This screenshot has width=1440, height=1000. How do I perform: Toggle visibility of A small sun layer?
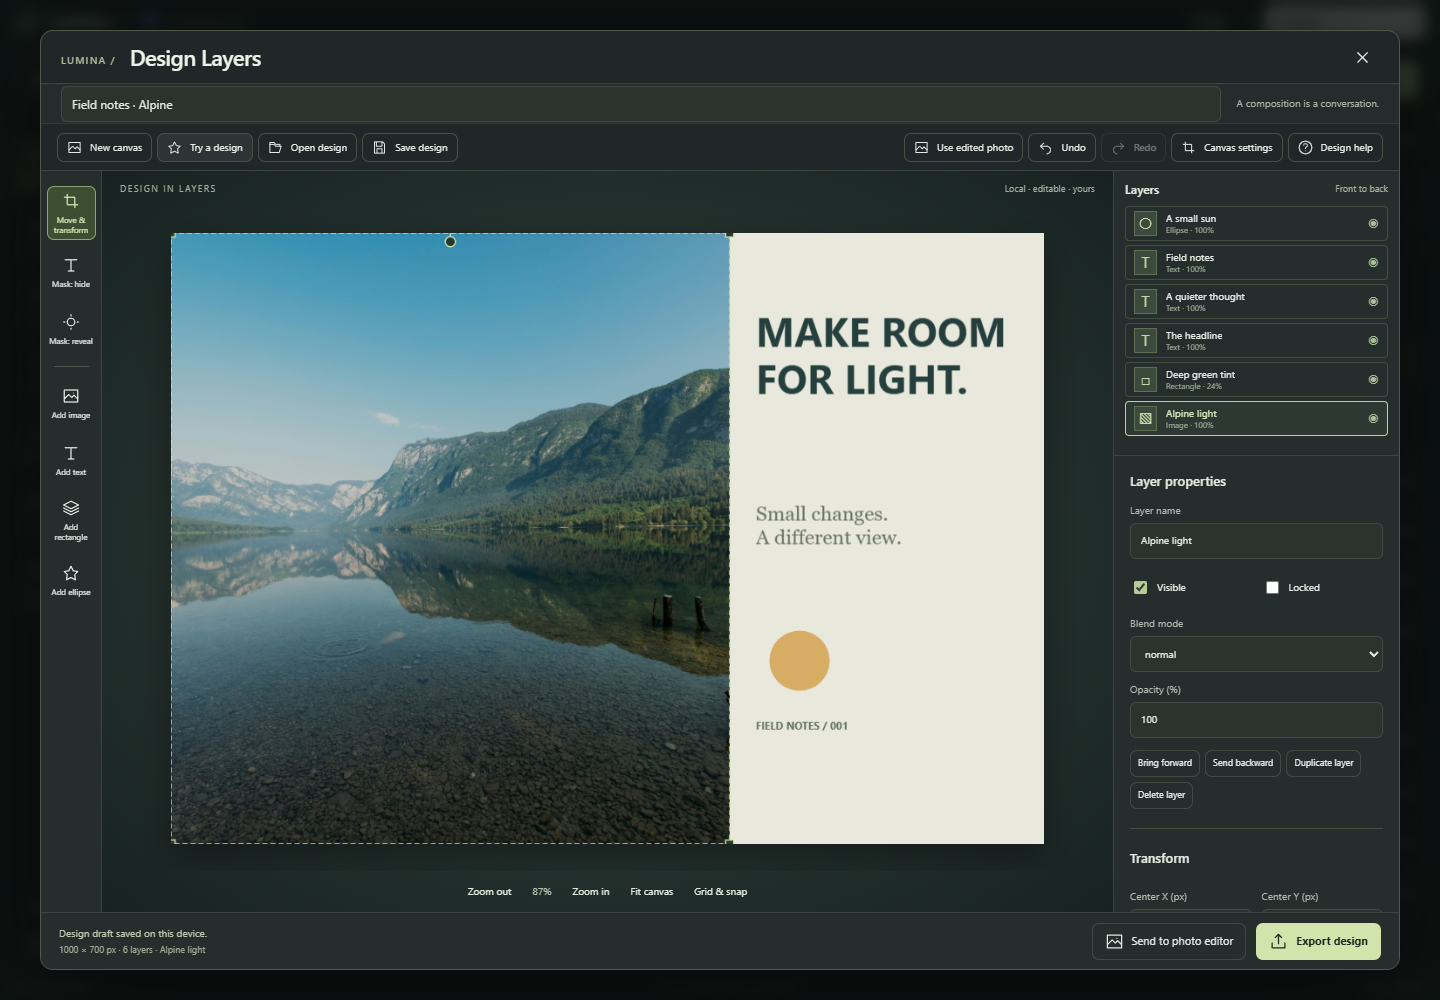point(1373,224)
